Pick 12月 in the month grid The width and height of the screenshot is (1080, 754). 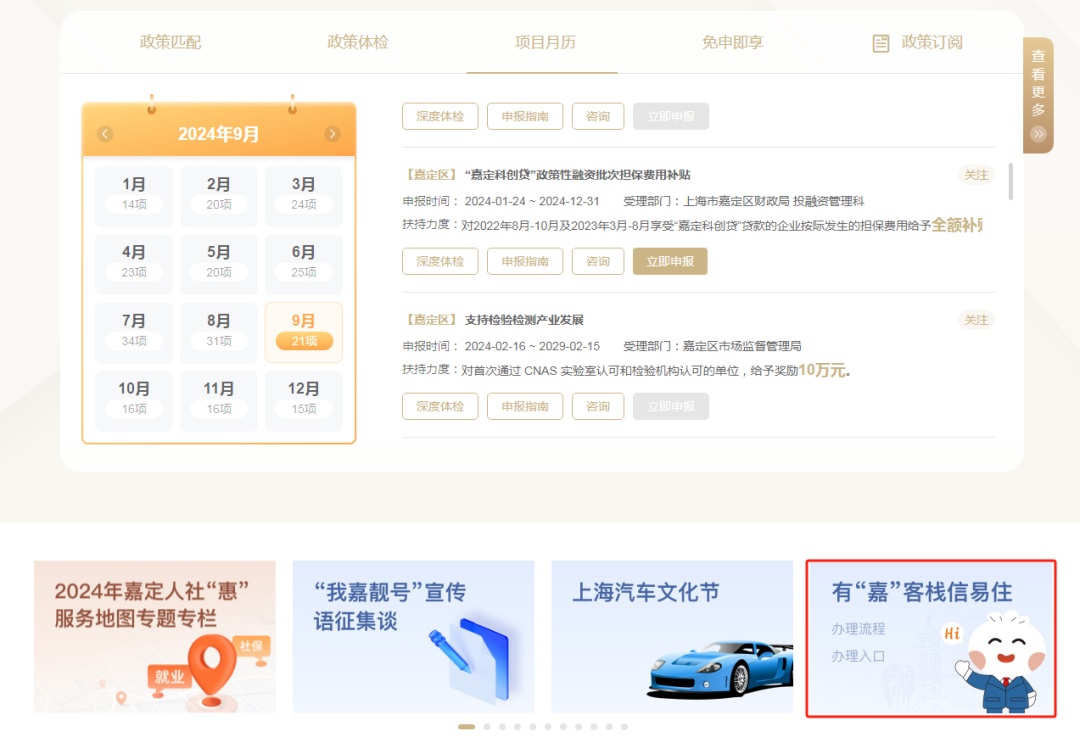pyautogui.click(x=303, y=399)
